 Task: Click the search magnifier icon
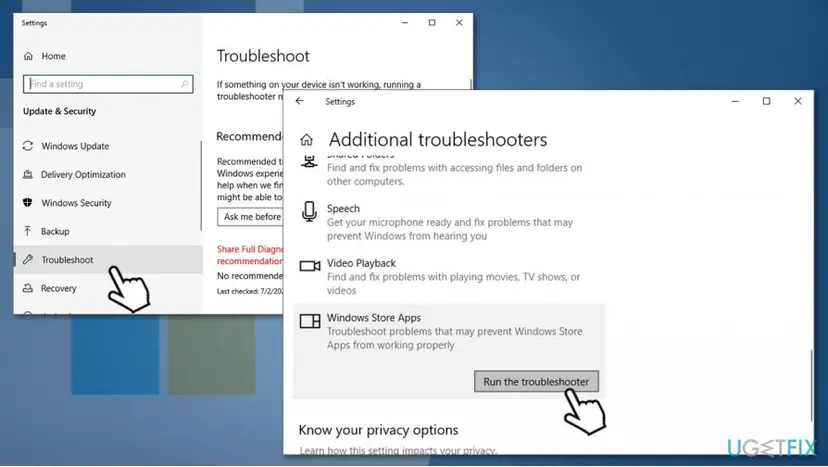(184, 84)
